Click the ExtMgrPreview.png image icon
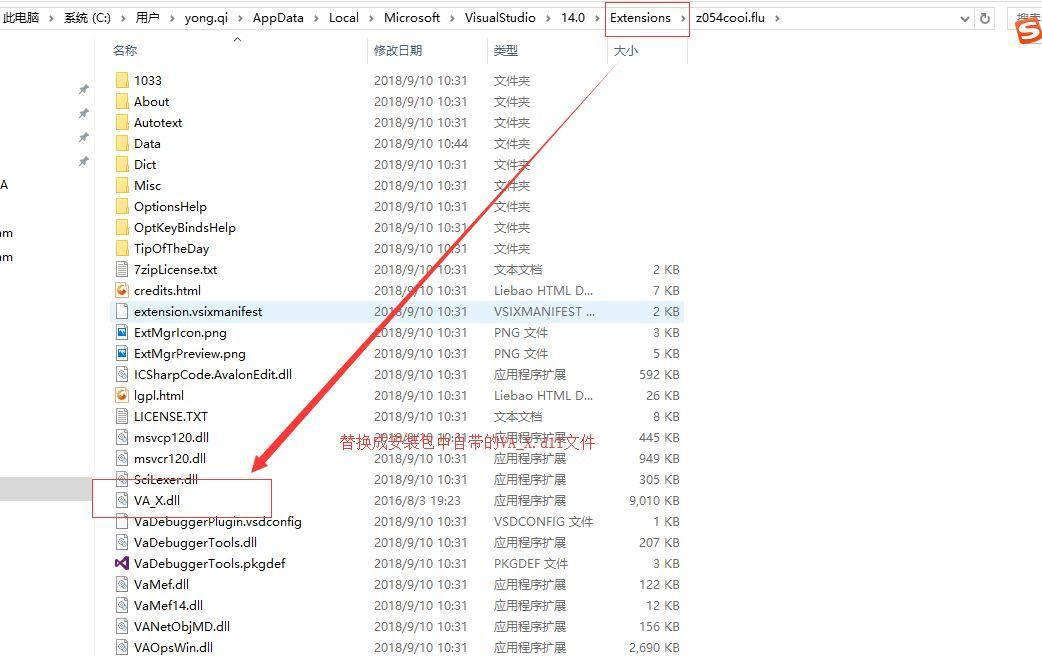This screenshot has height=663, width=1042. pos(122,353)
